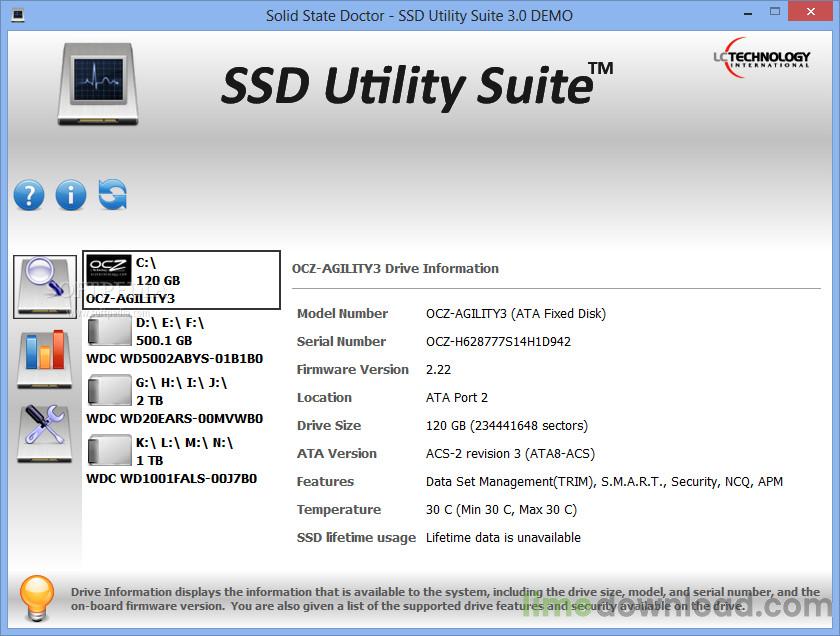Image resolution: width=840 pixels, height=636 pixels.
Task: Maximize the Solid State Doctor window
Action: tap(775, 12)
